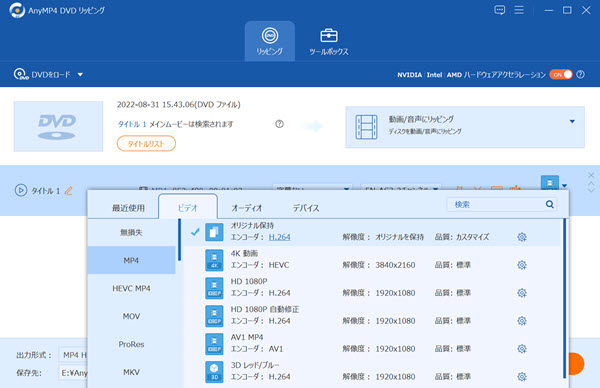Expand the 動画/音声にリッピング dropdown
The height and width of the screenshot is (388, 600).
[x=572, y=121]
